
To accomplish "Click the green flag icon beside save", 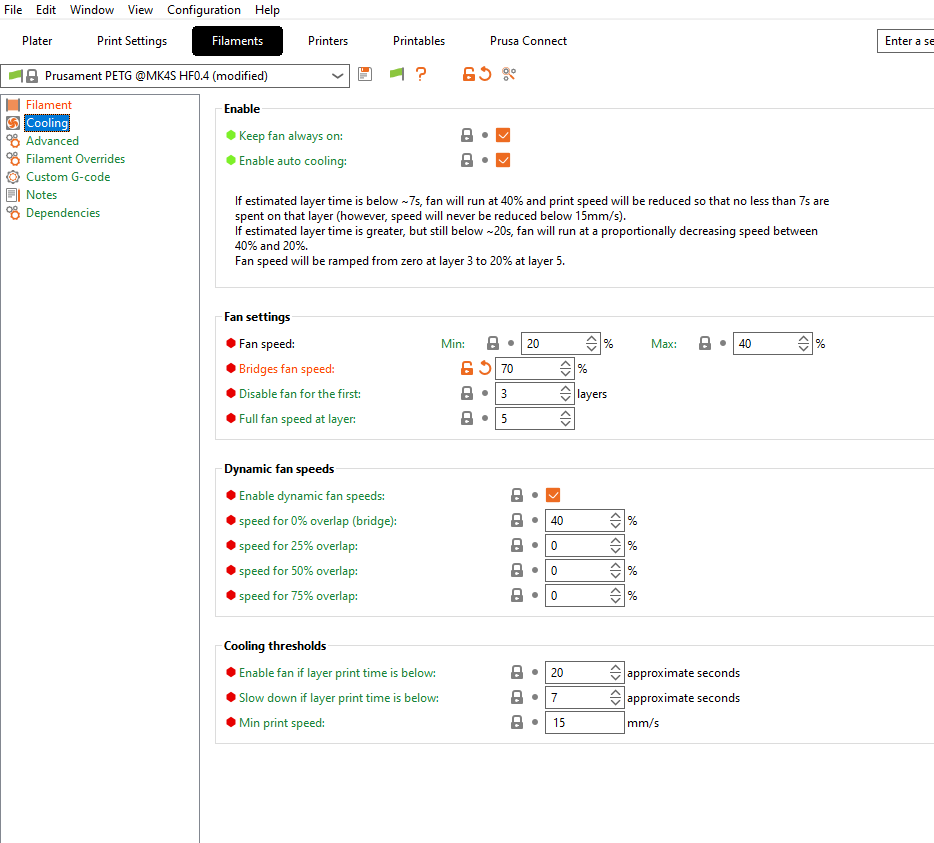I will coord(396,74).
